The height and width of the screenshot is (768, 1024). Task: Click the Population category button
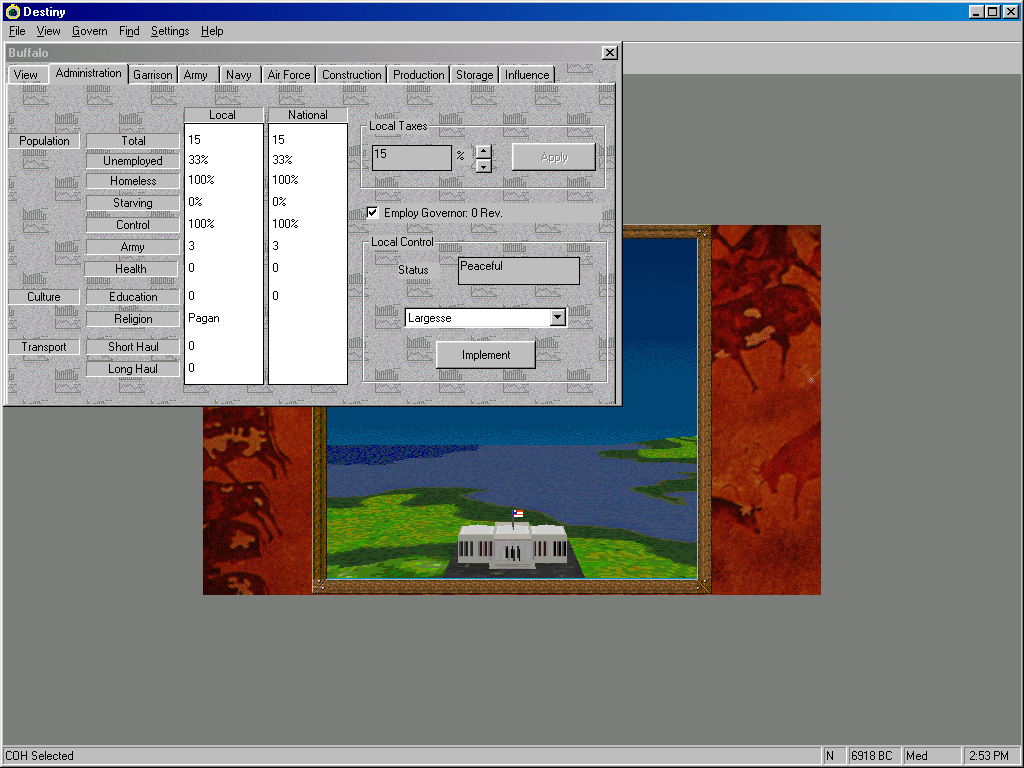[x=44, y=140]
